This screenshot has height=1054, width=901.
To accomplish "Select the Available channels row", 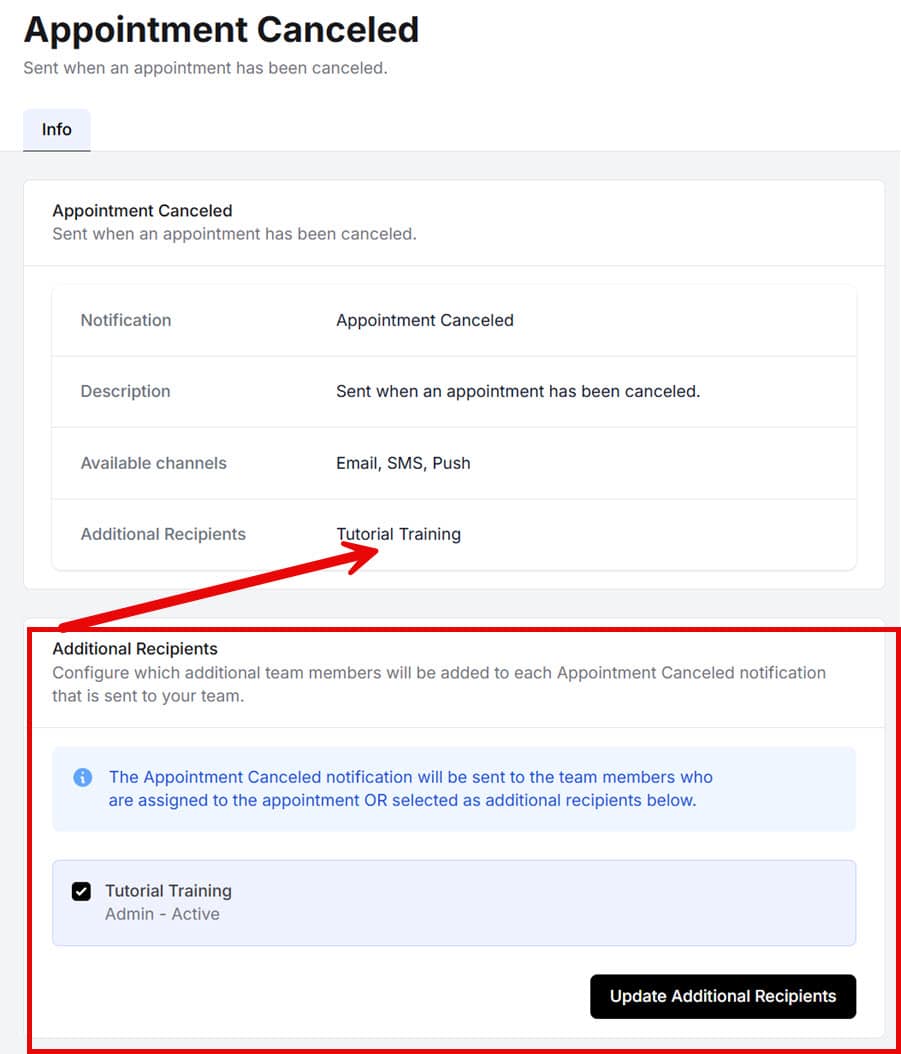I will (x=153, y=463).
